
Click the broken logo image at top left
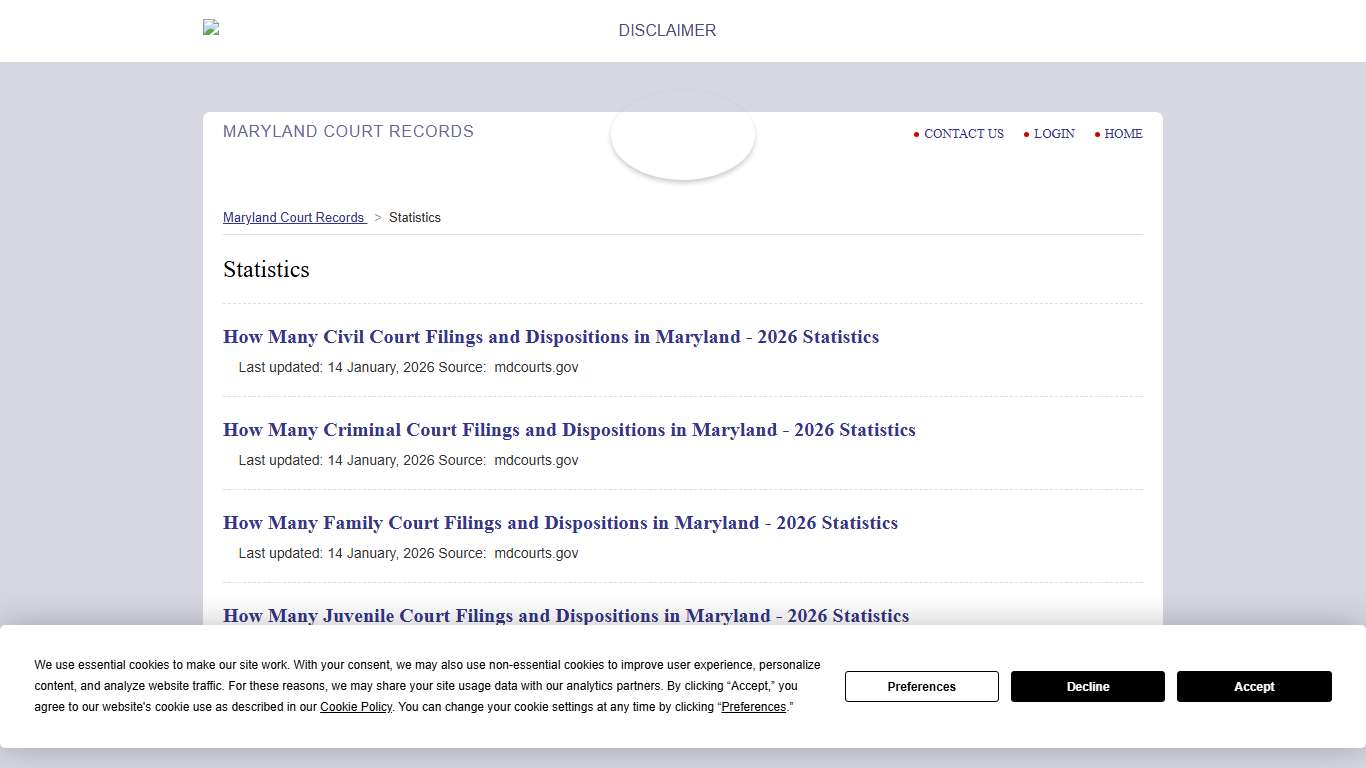[x=210, y=27]
